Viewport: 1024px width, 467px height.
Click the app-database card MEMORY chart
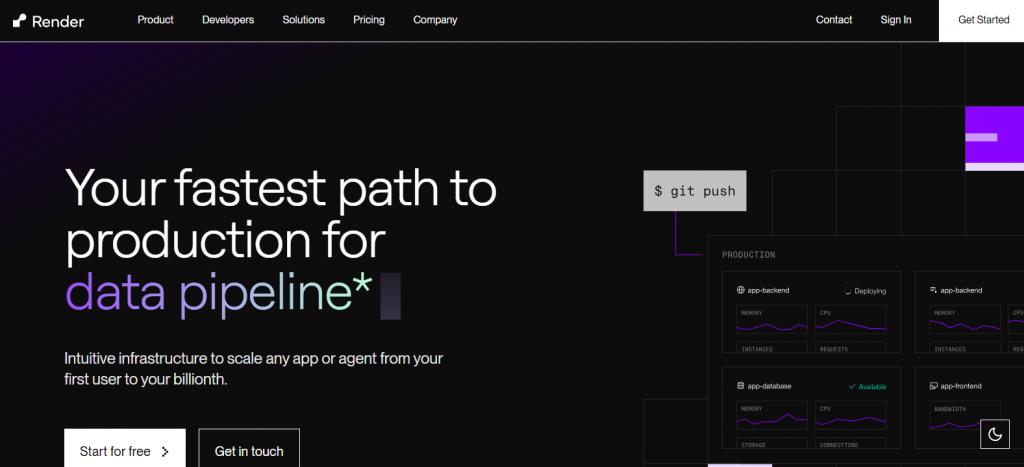[772, 415]
